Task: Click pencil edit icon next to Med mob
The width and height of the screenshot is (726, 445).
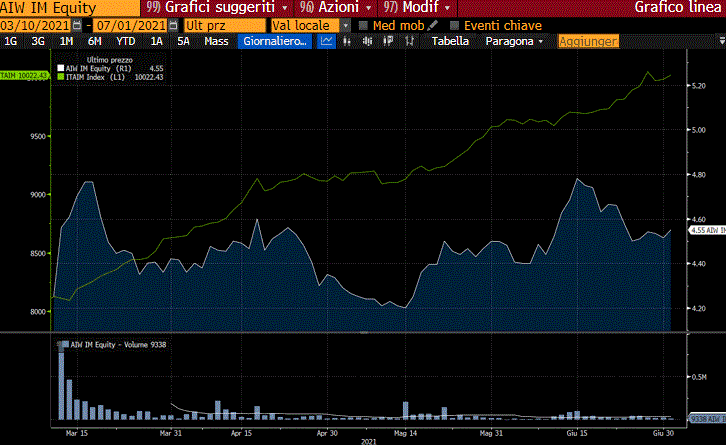Action: 433,25
